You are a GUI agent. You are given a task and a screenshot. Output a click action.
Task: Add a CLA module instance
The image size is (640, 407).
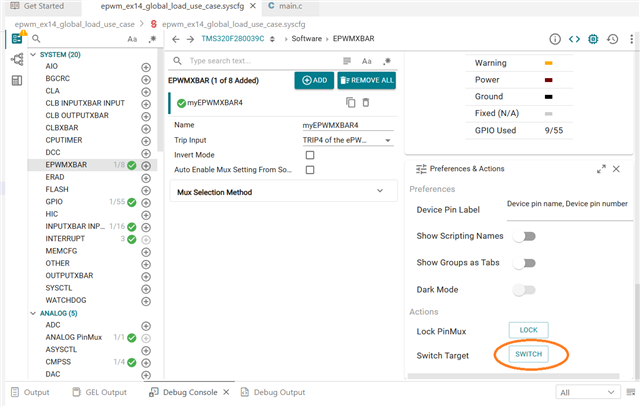[x=146, y=92]
